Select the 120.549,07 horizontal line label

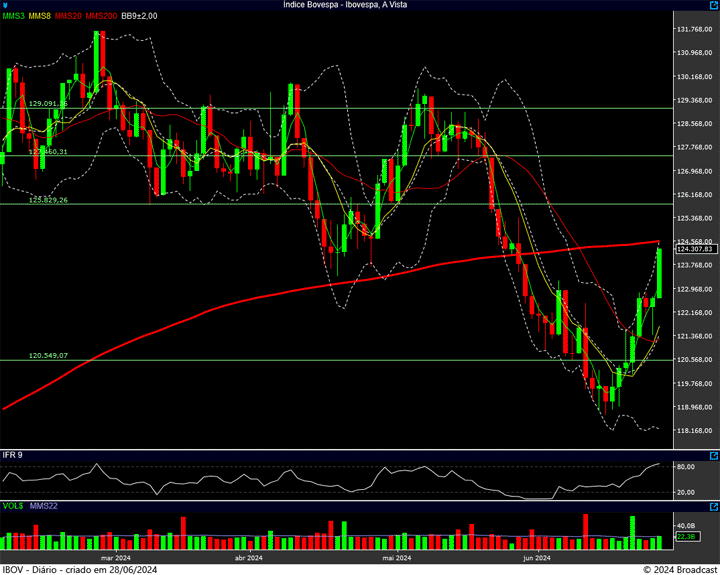(x=48, y=356)
